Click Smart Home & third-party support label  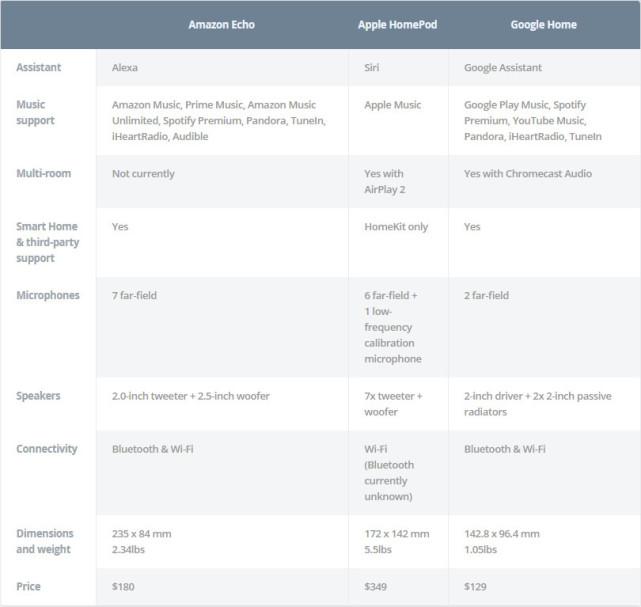point(49,242)
